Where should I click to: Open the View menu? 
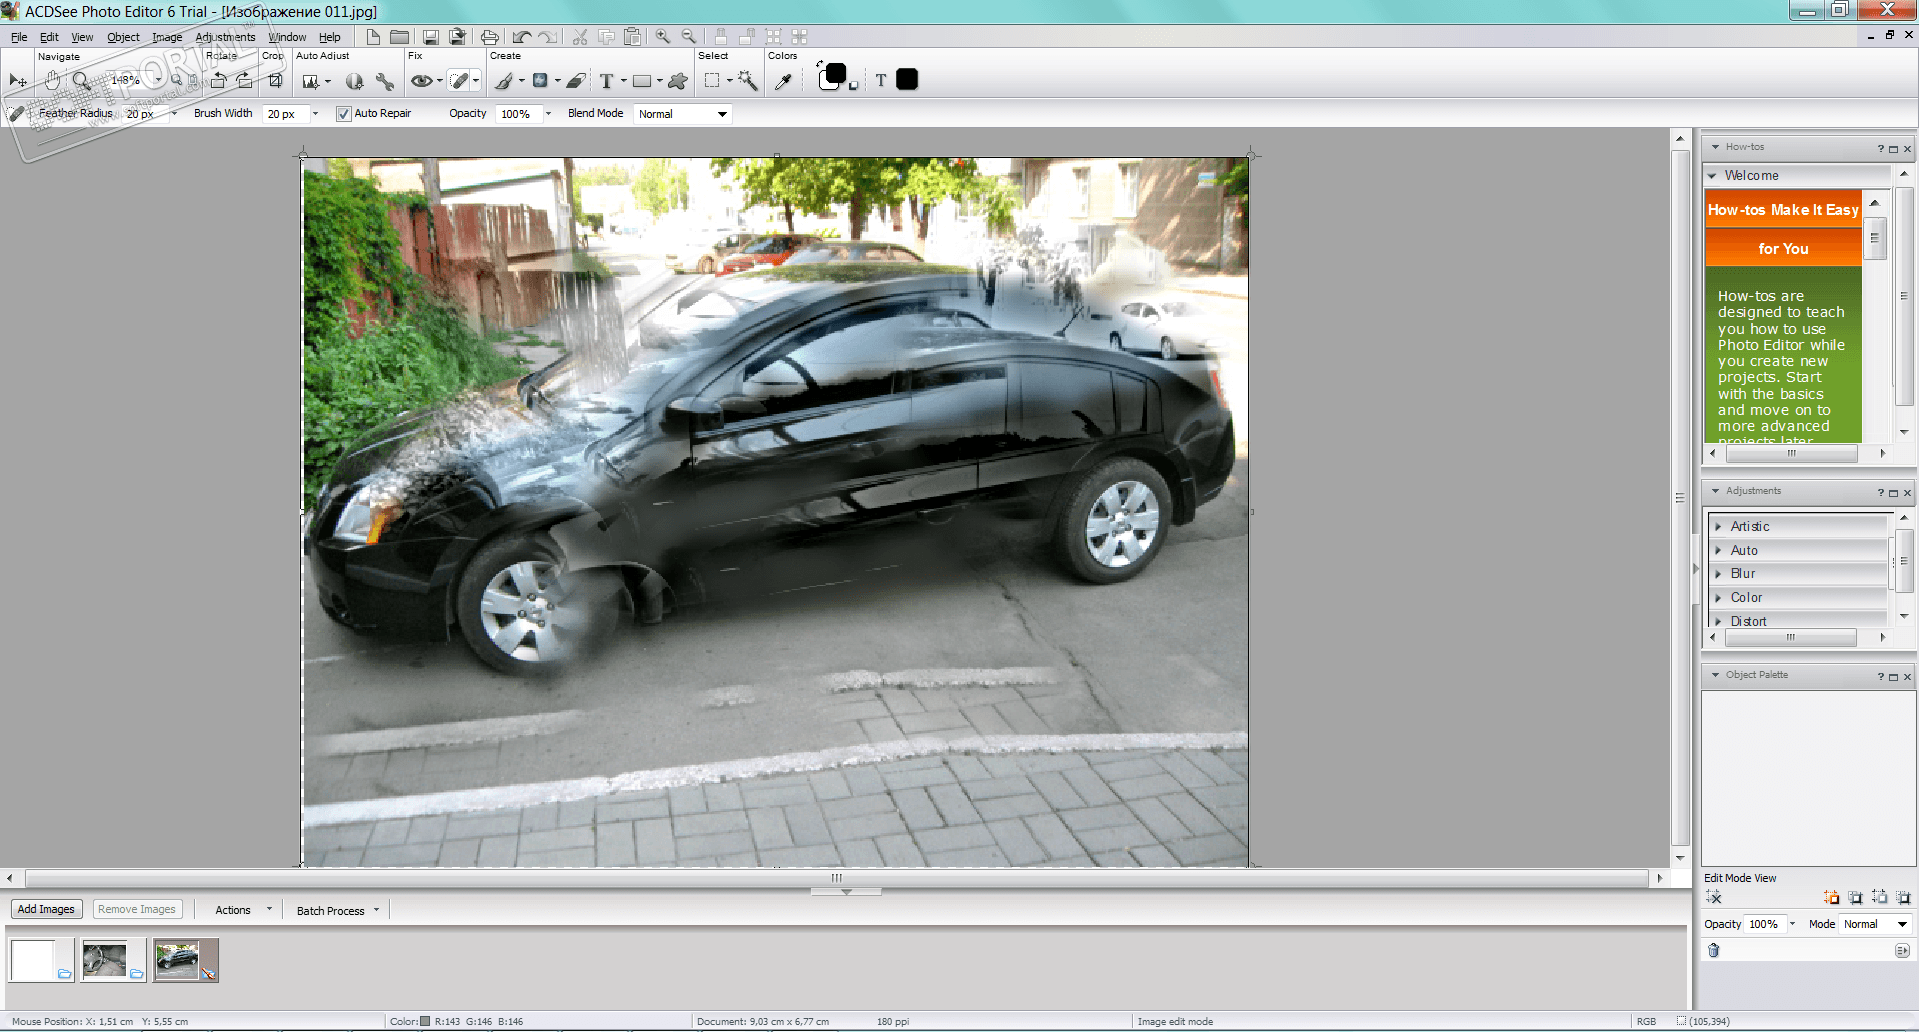[82, 37]
